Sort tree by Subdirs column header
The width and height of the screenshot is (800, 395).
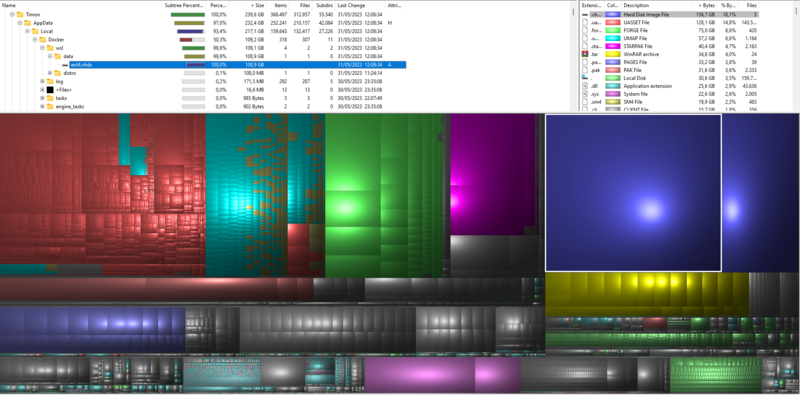coord(324,5)
